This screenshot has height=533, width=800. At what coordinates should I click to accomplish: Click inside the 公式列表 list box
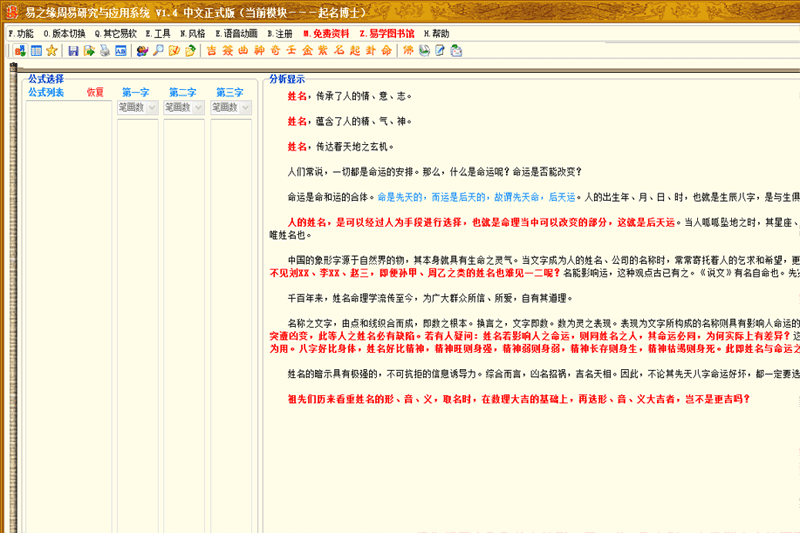(68, 300)
